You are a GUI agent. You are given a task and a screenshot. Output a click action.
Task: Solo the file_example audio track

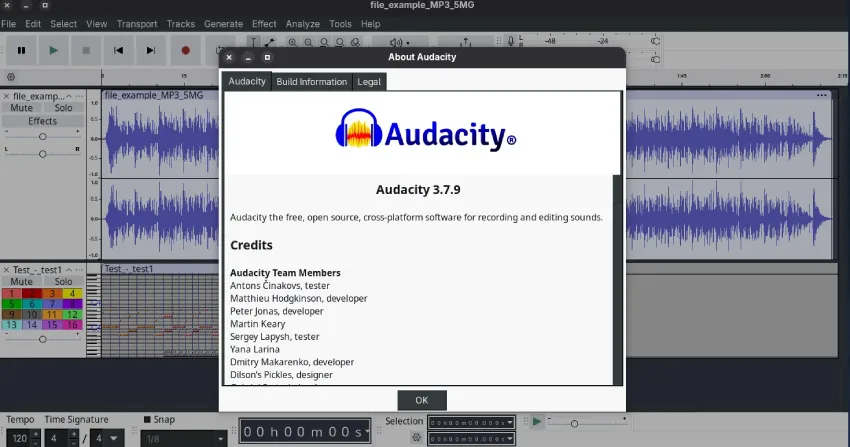63,108
